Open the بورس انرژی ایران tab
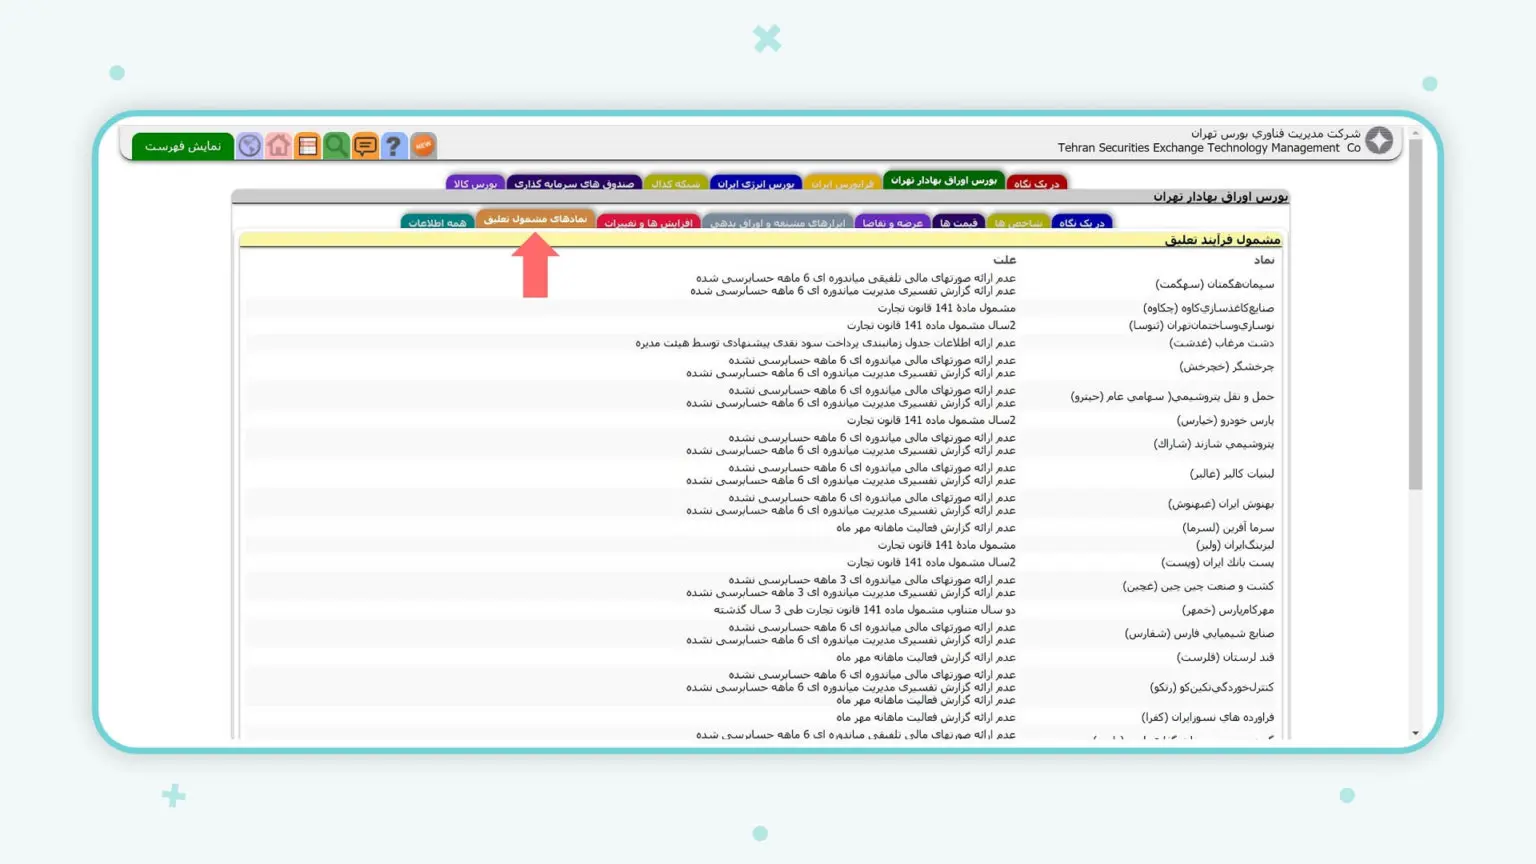The image size is (1536, 864). point(756,183)
